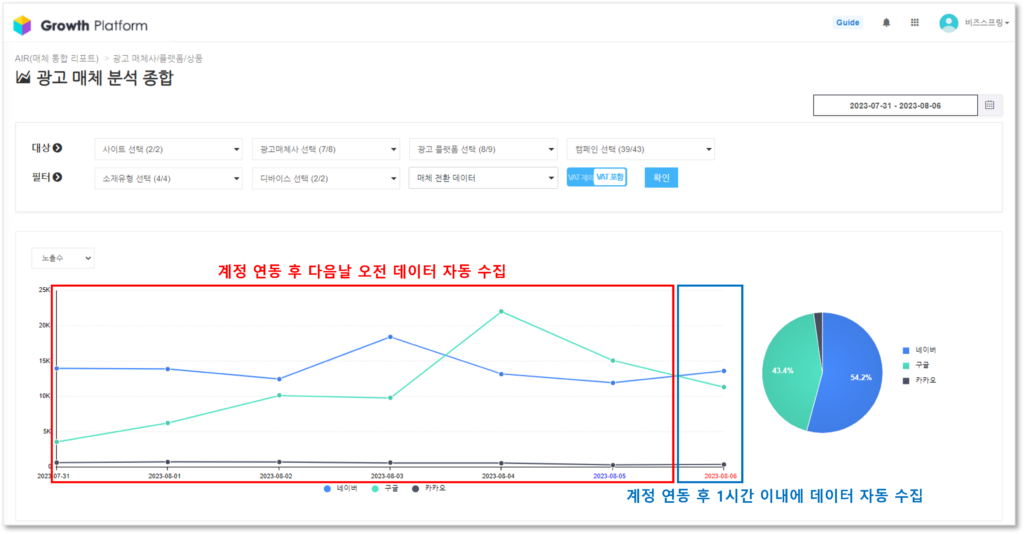Screen dimensions: 1024x534
Task: Click the AIR(매체 통합 리포트) breadcrumb
Action: (x=56, y=59)
